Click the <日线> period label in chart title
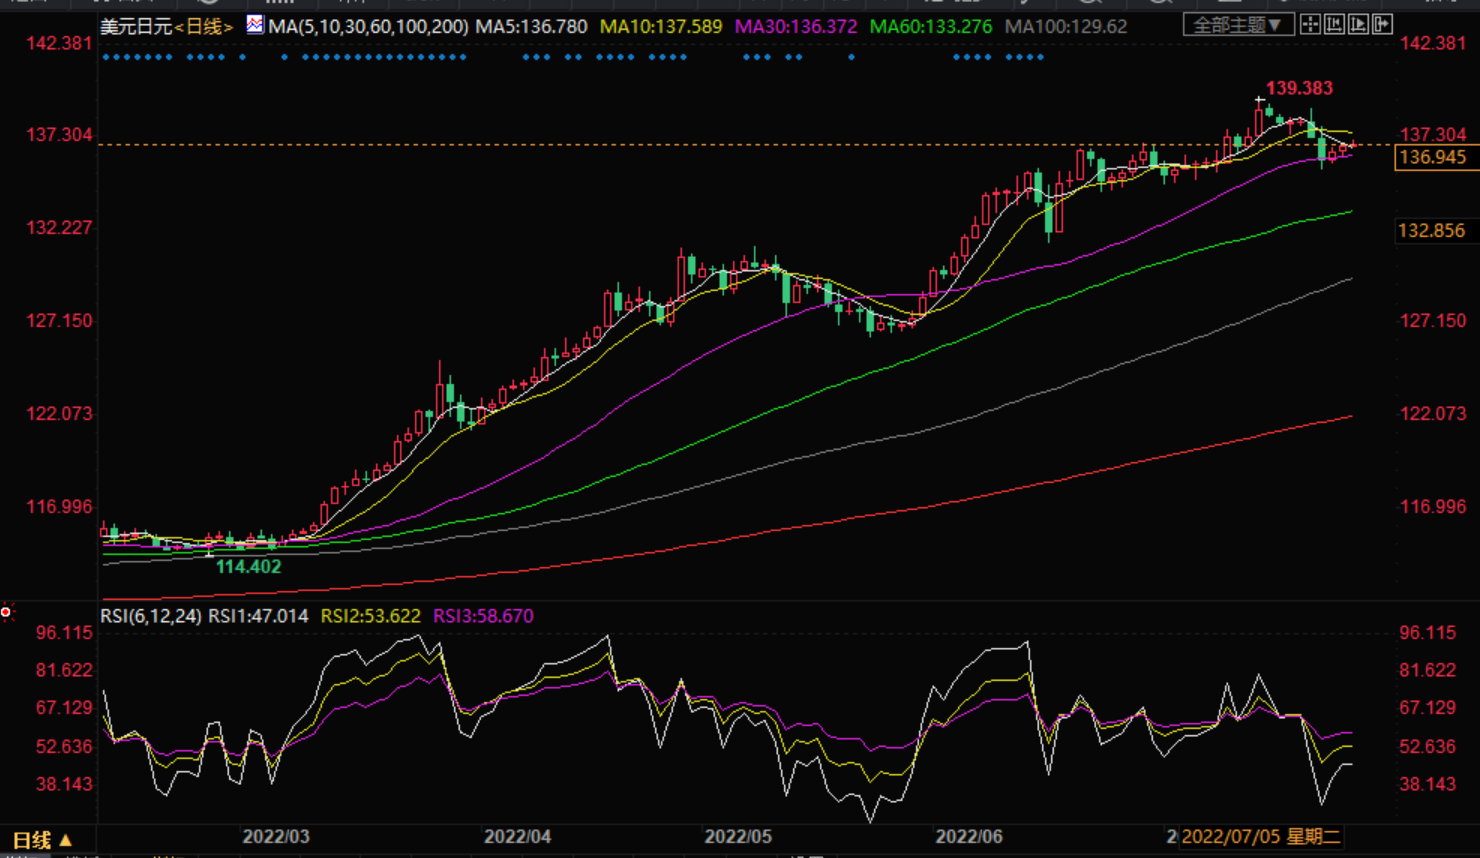 tap(204, 27)
